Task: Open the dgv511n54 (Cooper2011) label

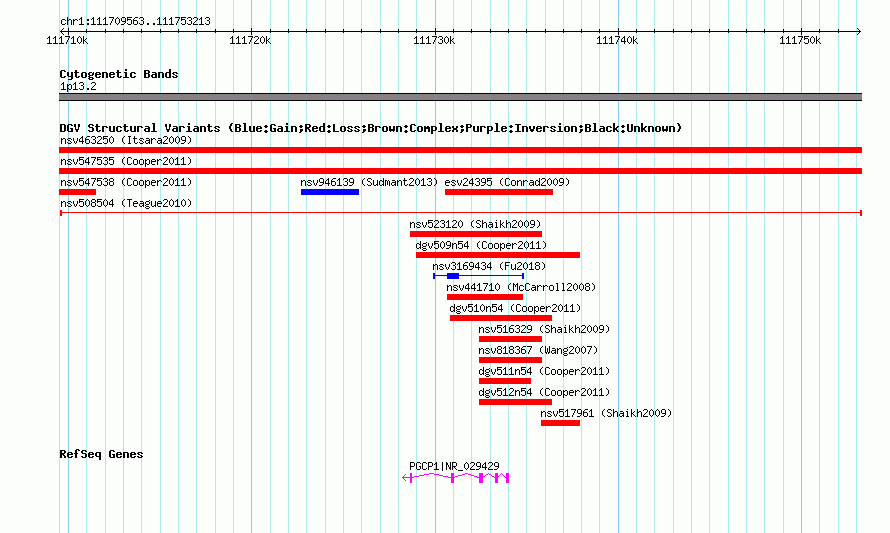Action: tap(544, 371)
